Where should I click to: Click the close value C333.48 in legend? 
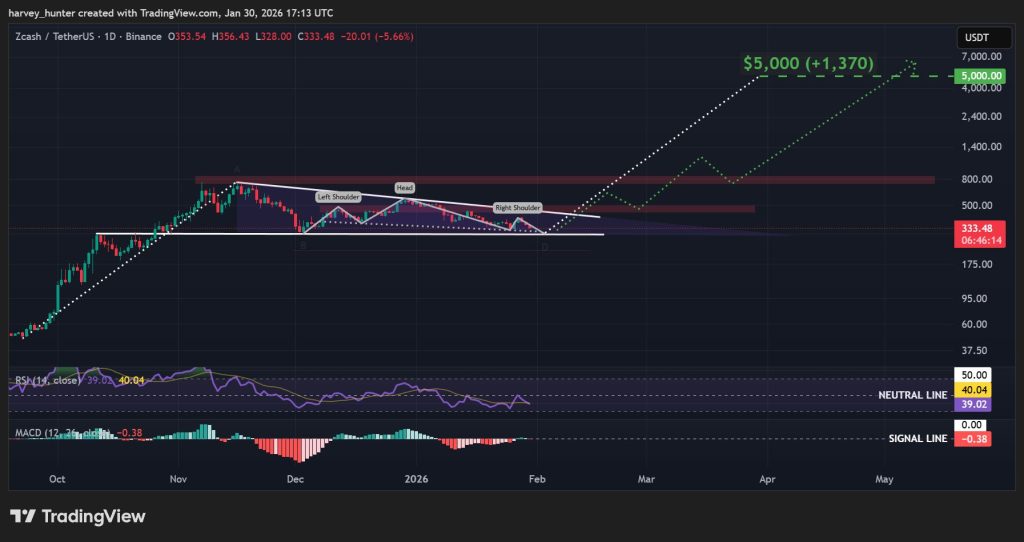(316, 37)
